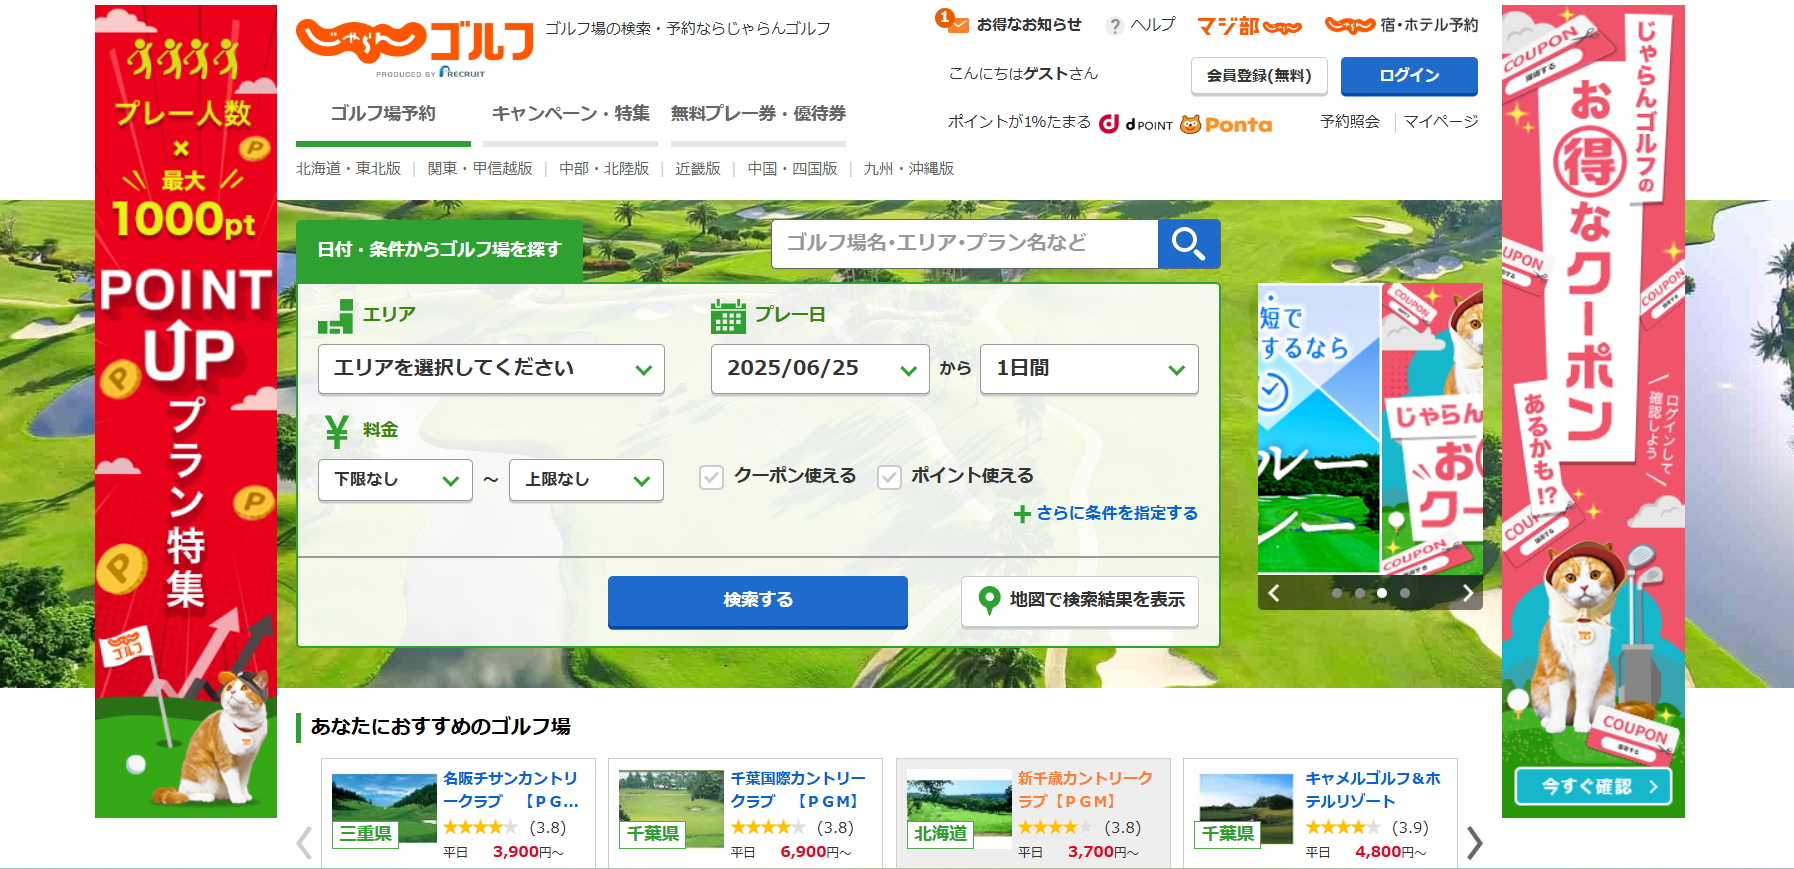Open 千葉国際カントリークラブ course card
This screenshot has height=869, width=1794.
pos(745,814)
